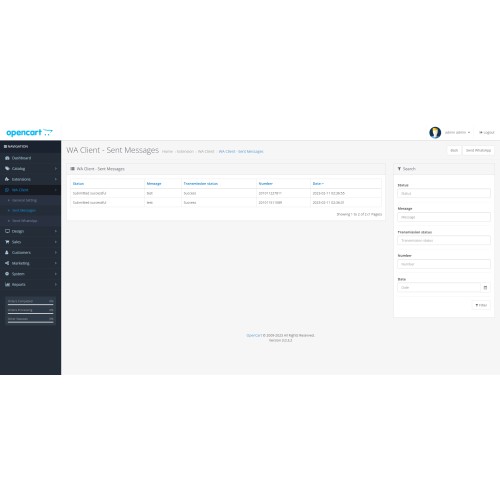
Task: Open the date picker calendar icon
Action: pos(485,287)
